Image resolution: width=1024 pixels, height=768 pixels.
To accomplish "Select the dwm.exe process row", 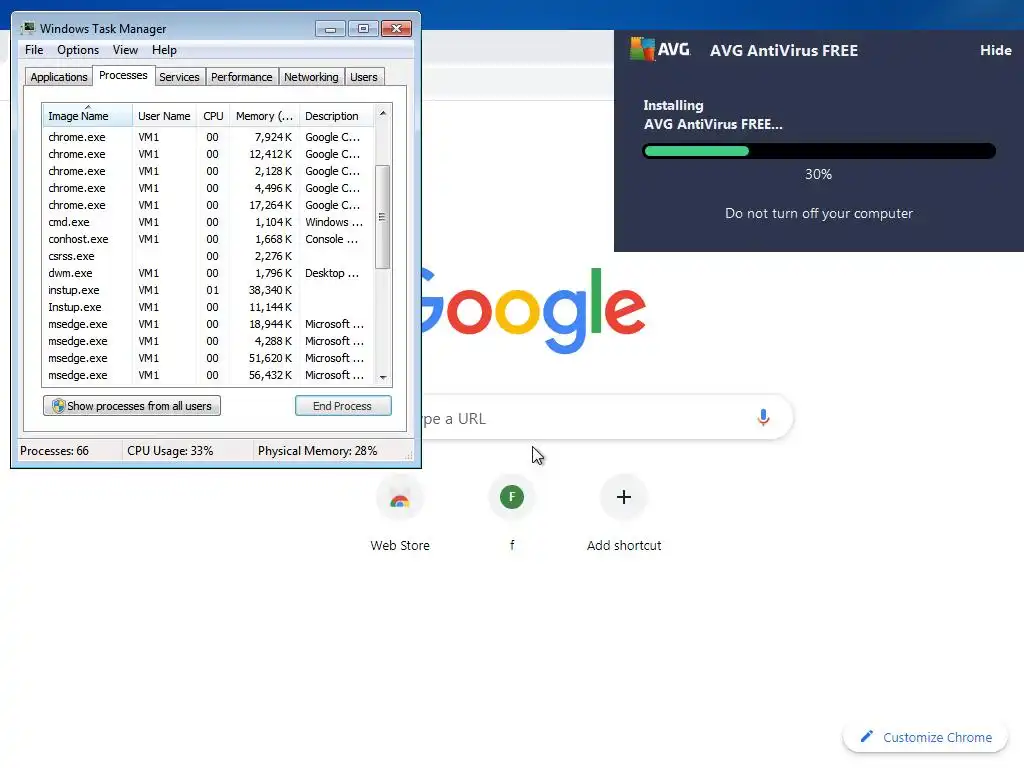I will [x=208, y=273].
